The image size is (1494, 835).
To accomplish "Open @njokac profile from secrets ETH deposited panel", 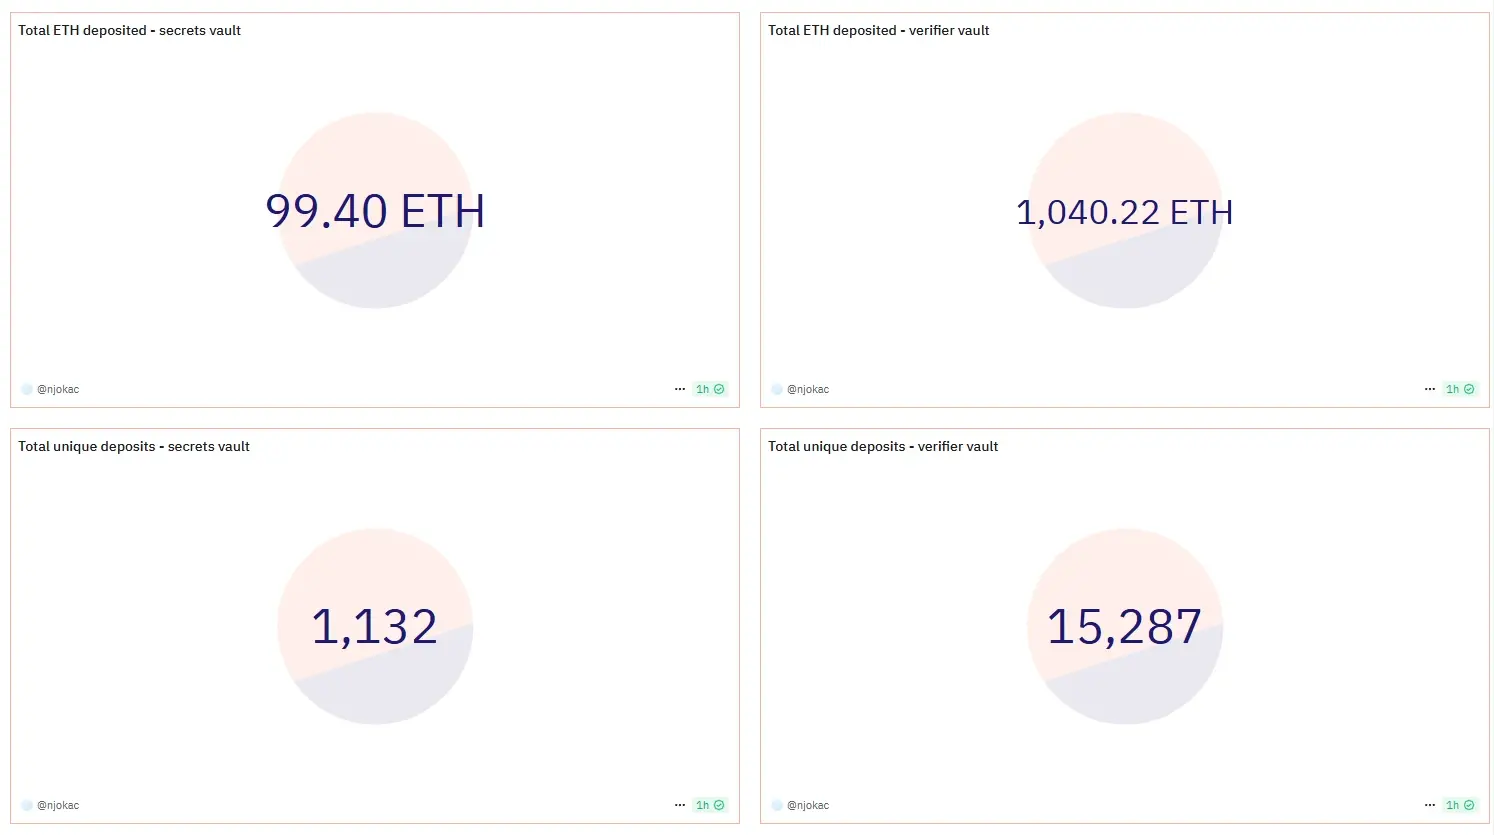I will pyautogui.click(x=58, y=389).
